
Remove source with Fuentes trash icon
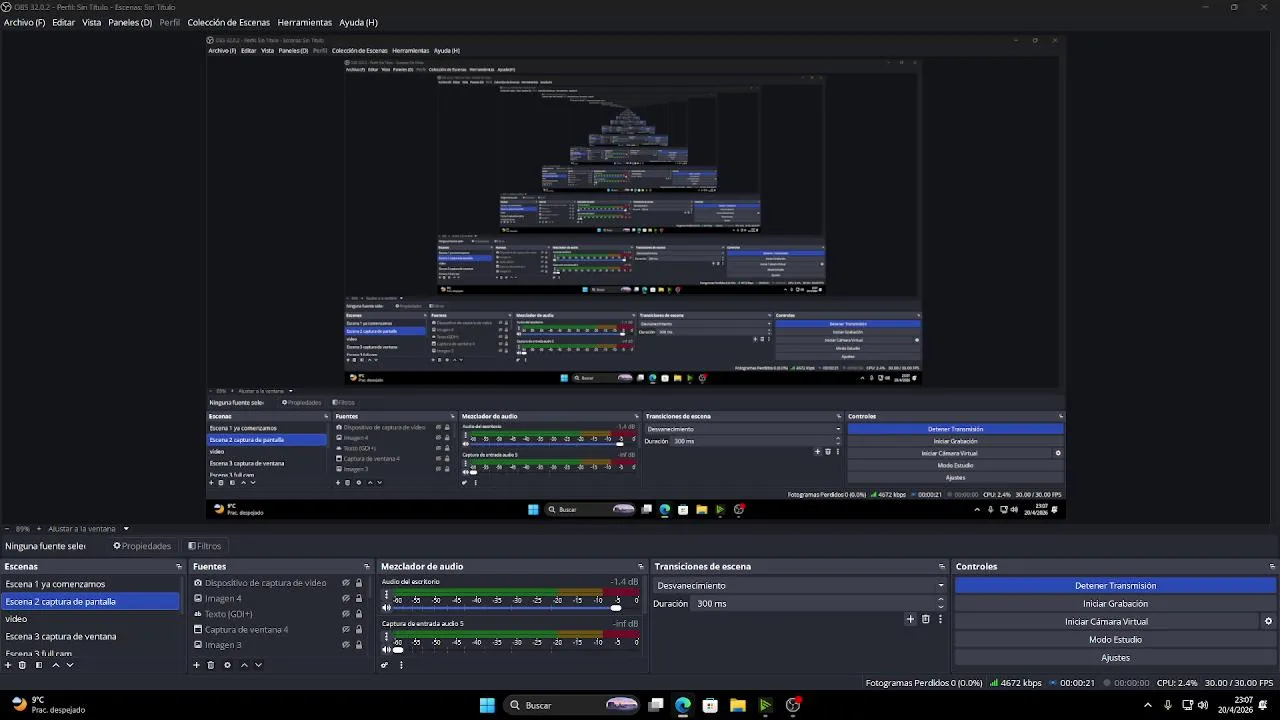(x=211, y=665)
